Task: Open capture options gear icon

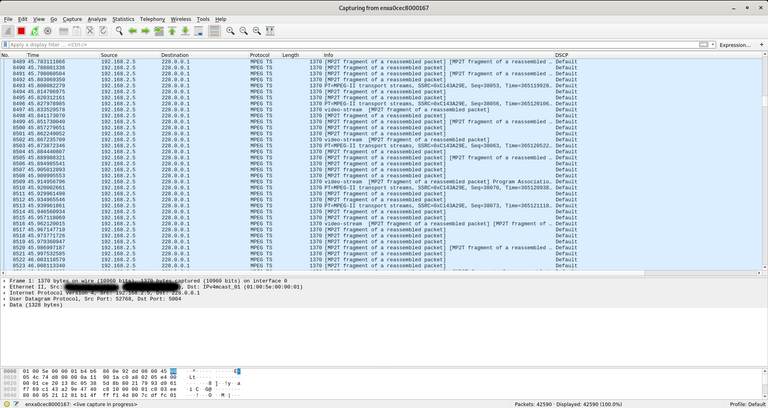Action: click(x=48, y=31)
